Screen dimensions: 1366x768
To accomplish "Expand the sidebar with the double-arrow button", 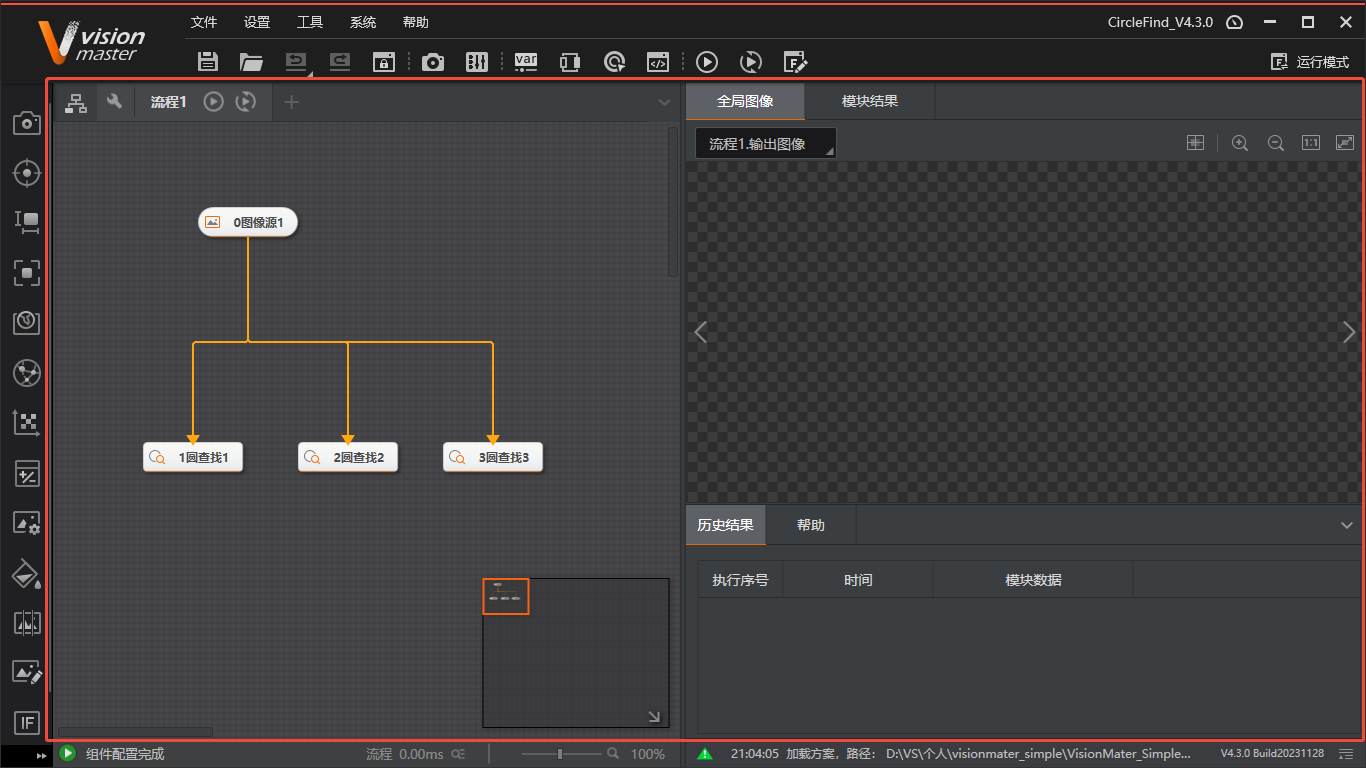I will pyautogui.click(x=41, y=756).
